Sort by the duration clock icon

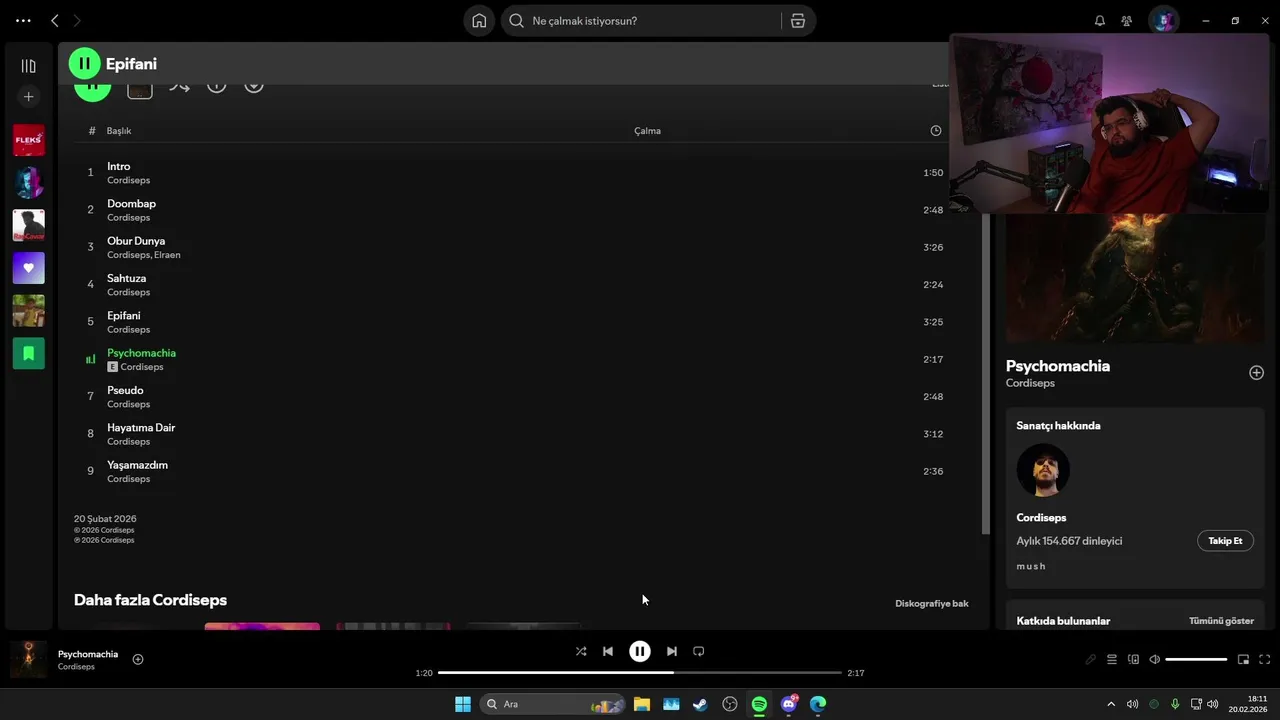coord(936,131)
